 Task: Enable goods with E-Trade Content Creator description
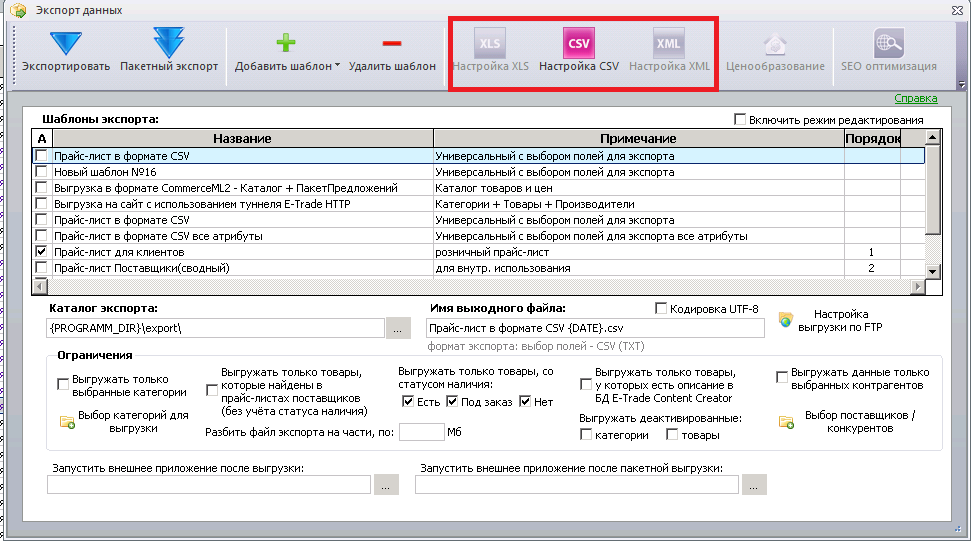tap(586, 384)
